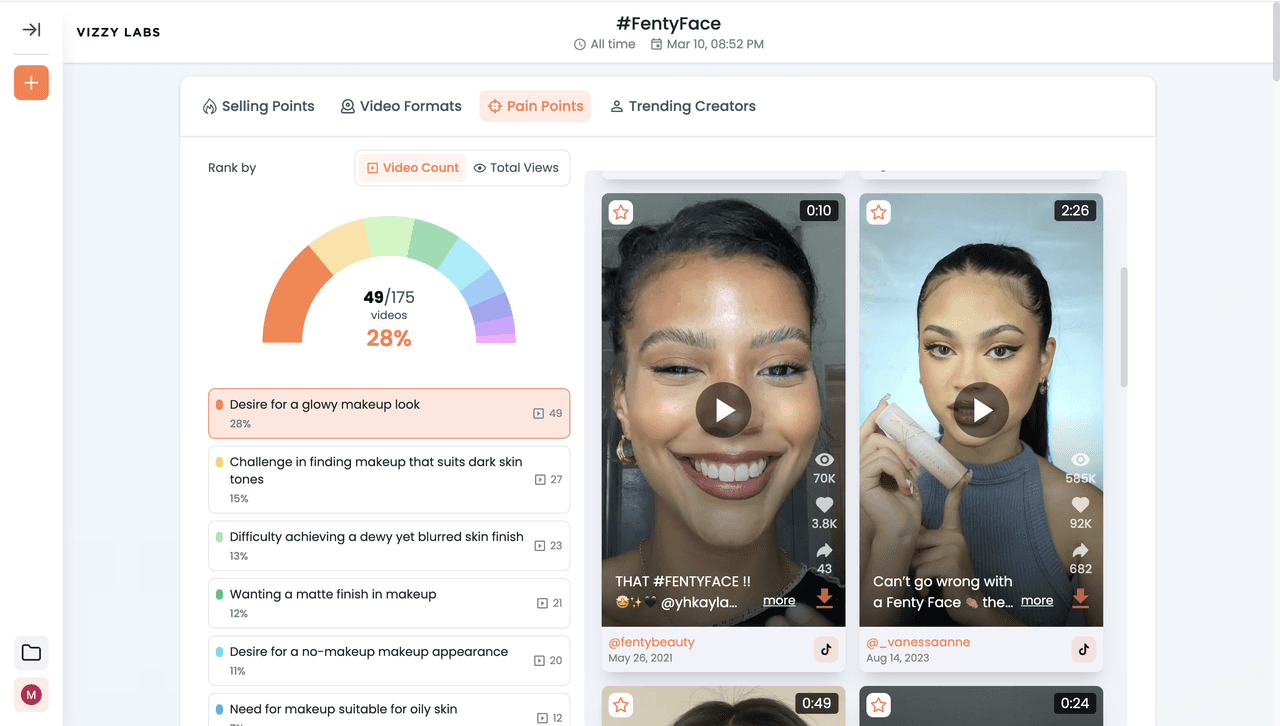Screen dimensions: 1280x726
Task: Select 'Wanting a matte finish in makeup'
Action: [x=389, y=603]
